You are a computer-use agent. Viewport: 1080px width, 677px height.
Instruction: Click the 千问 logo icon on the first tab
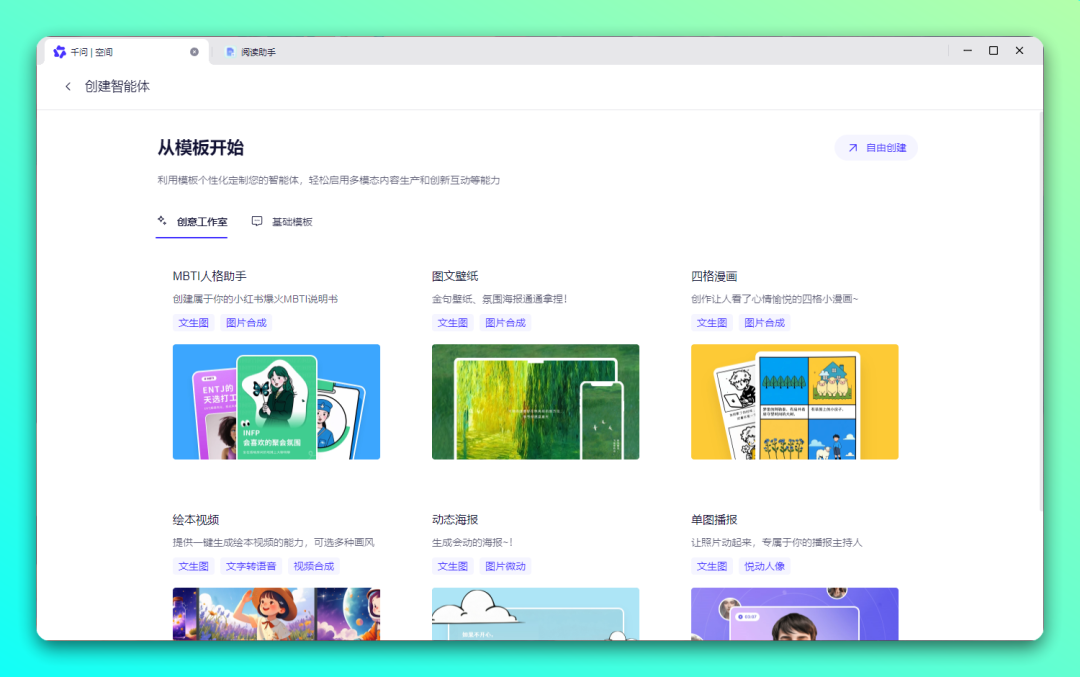pos(60,50)
